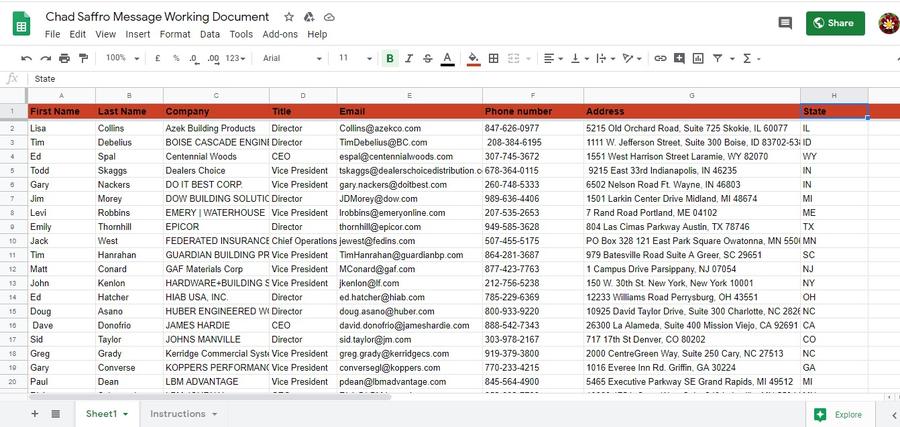Open the Google Sheets home icon
Image resolution: width=900 pixels, height=427 pixels.
point(21,23)
